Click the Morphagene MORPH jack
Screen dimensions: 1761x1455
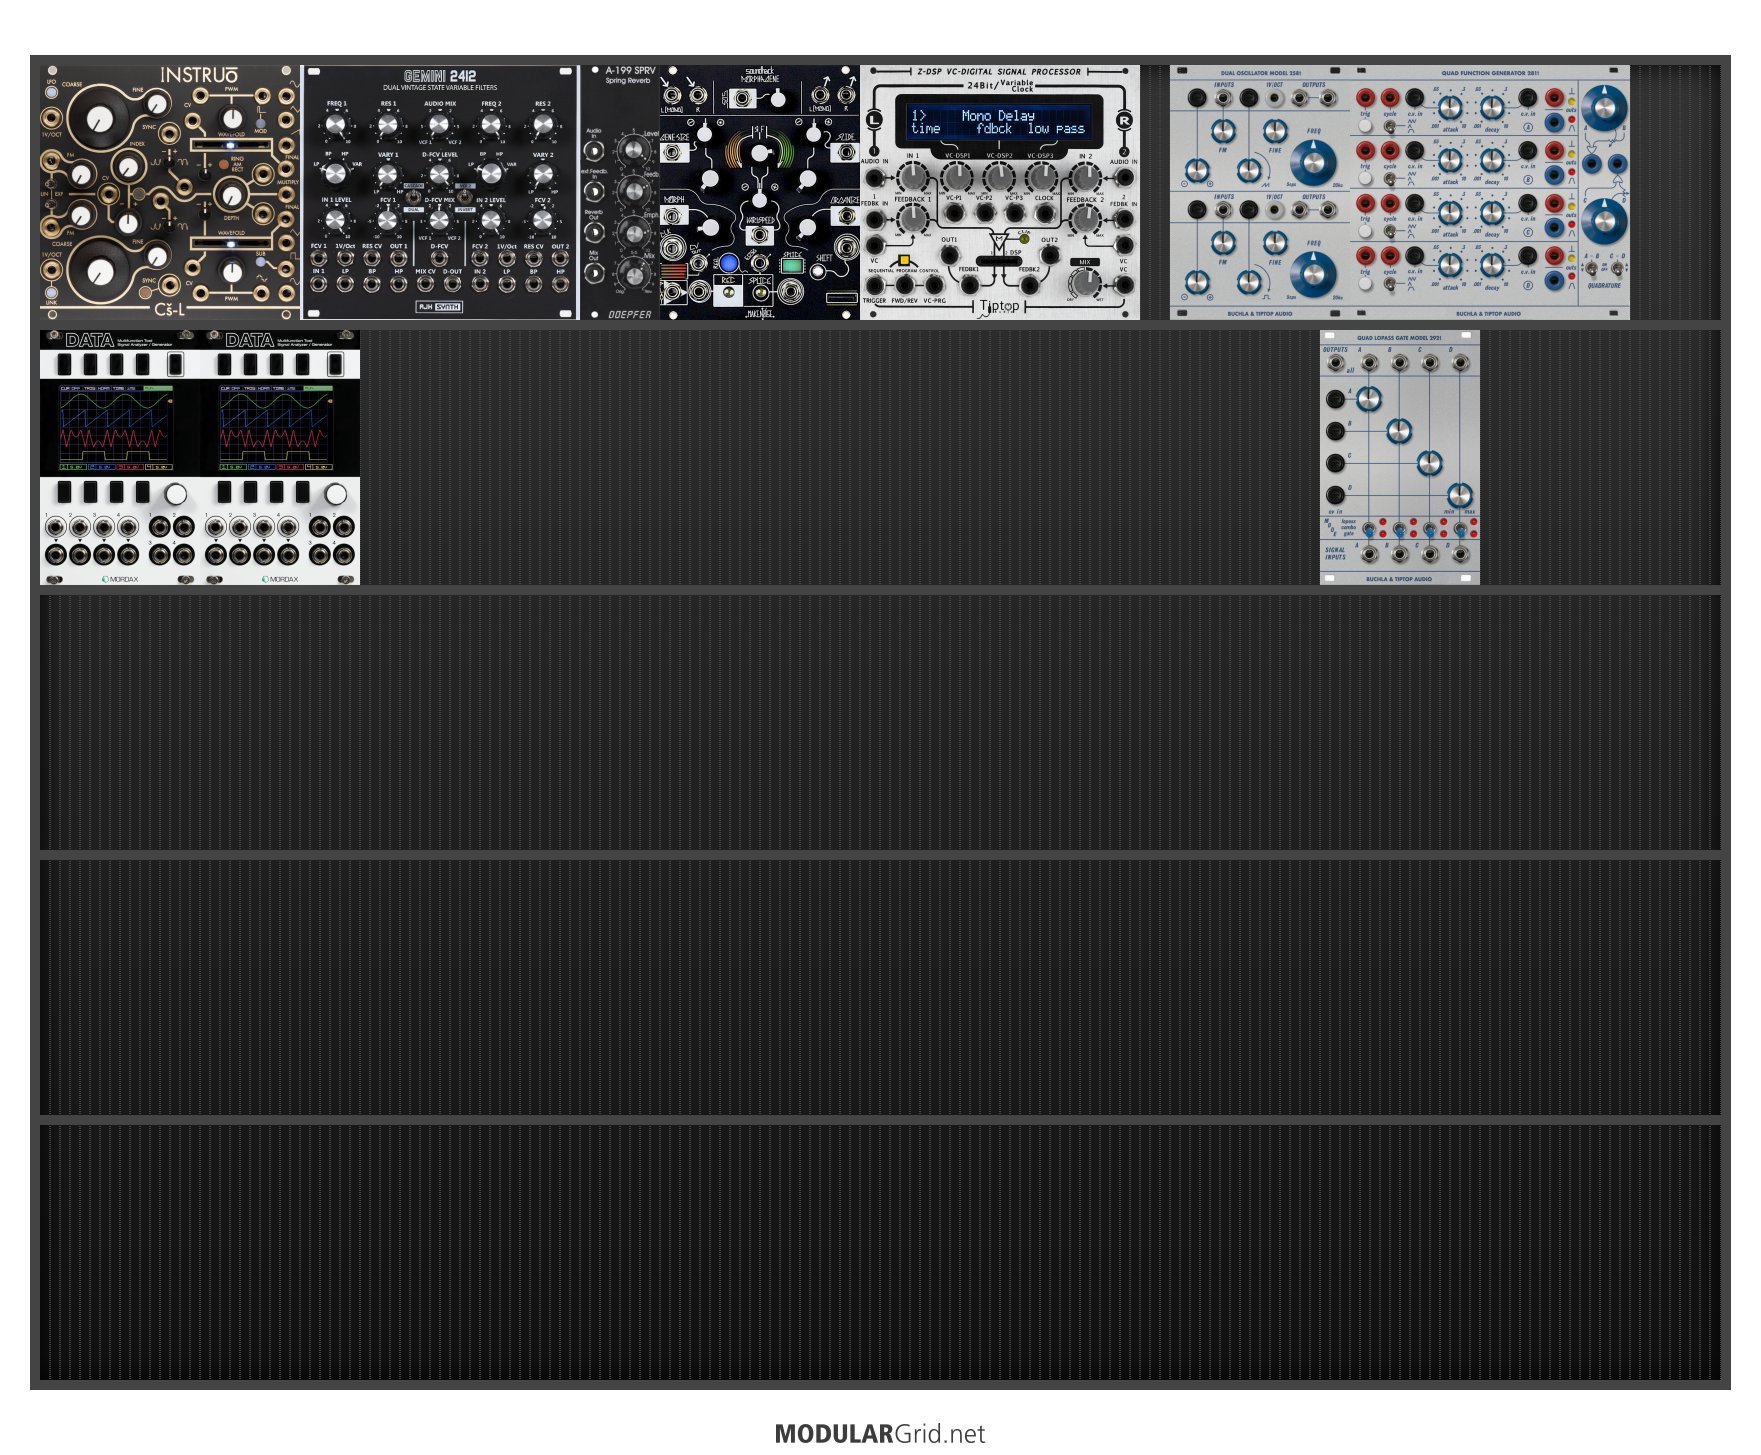click(673, 216)
